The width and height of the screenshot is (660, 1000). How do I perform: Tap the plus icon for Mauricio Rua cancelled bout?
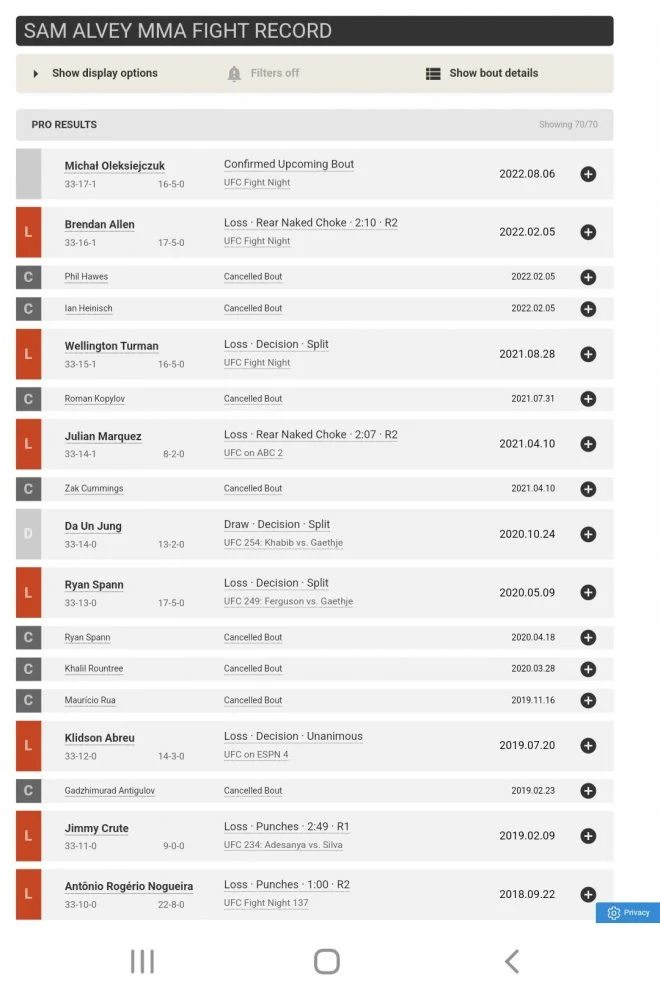[x=588, y=700]
